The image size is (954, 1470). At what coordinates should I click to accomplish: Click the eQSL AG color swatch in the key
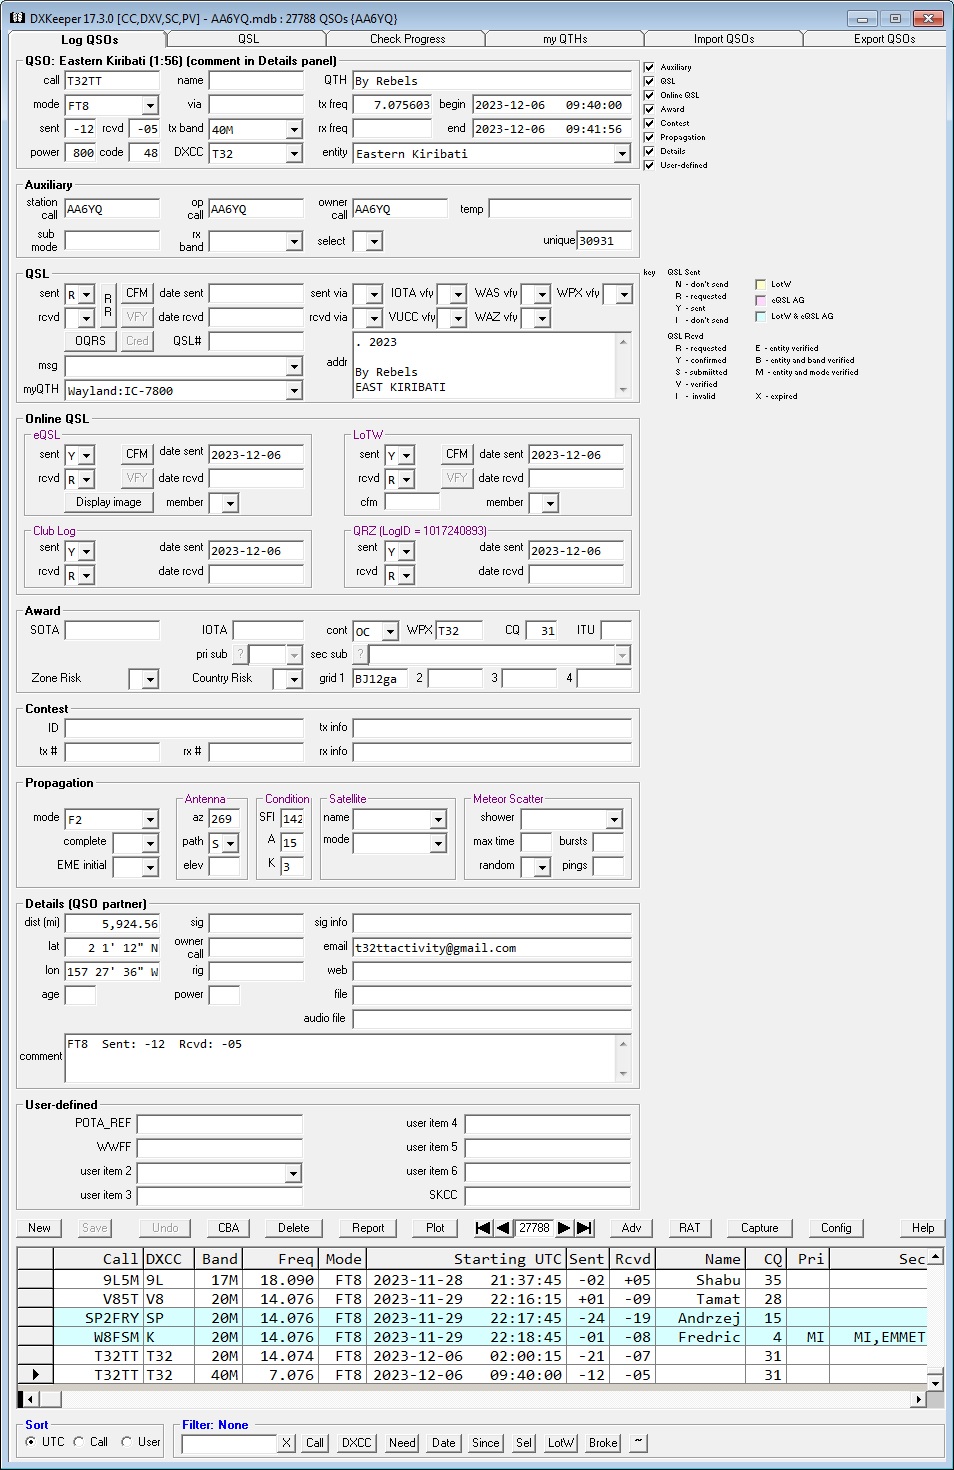[x=760, y=300]
